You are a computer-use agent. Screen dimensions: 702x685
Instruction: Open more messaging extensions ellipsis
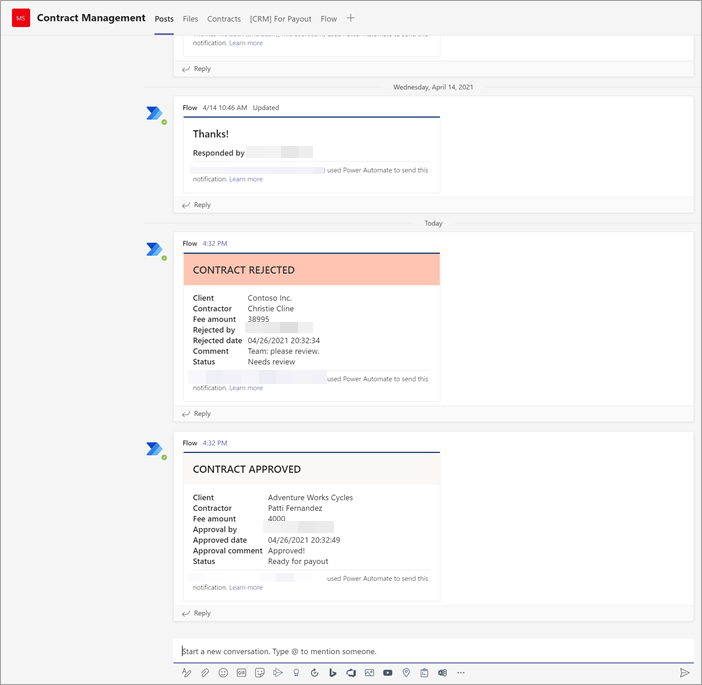coord(460,673)
